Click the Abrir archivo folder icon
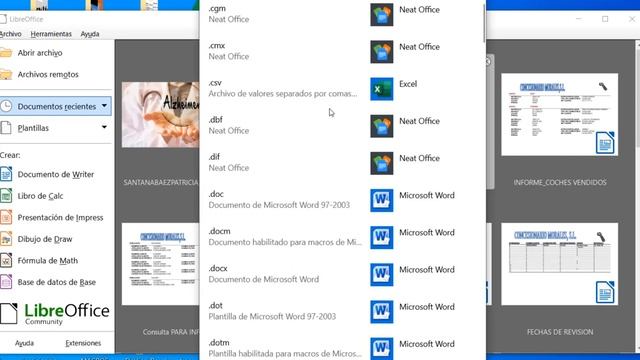The image size is (640, 360). pyautogui.click(x=6, y=53)
